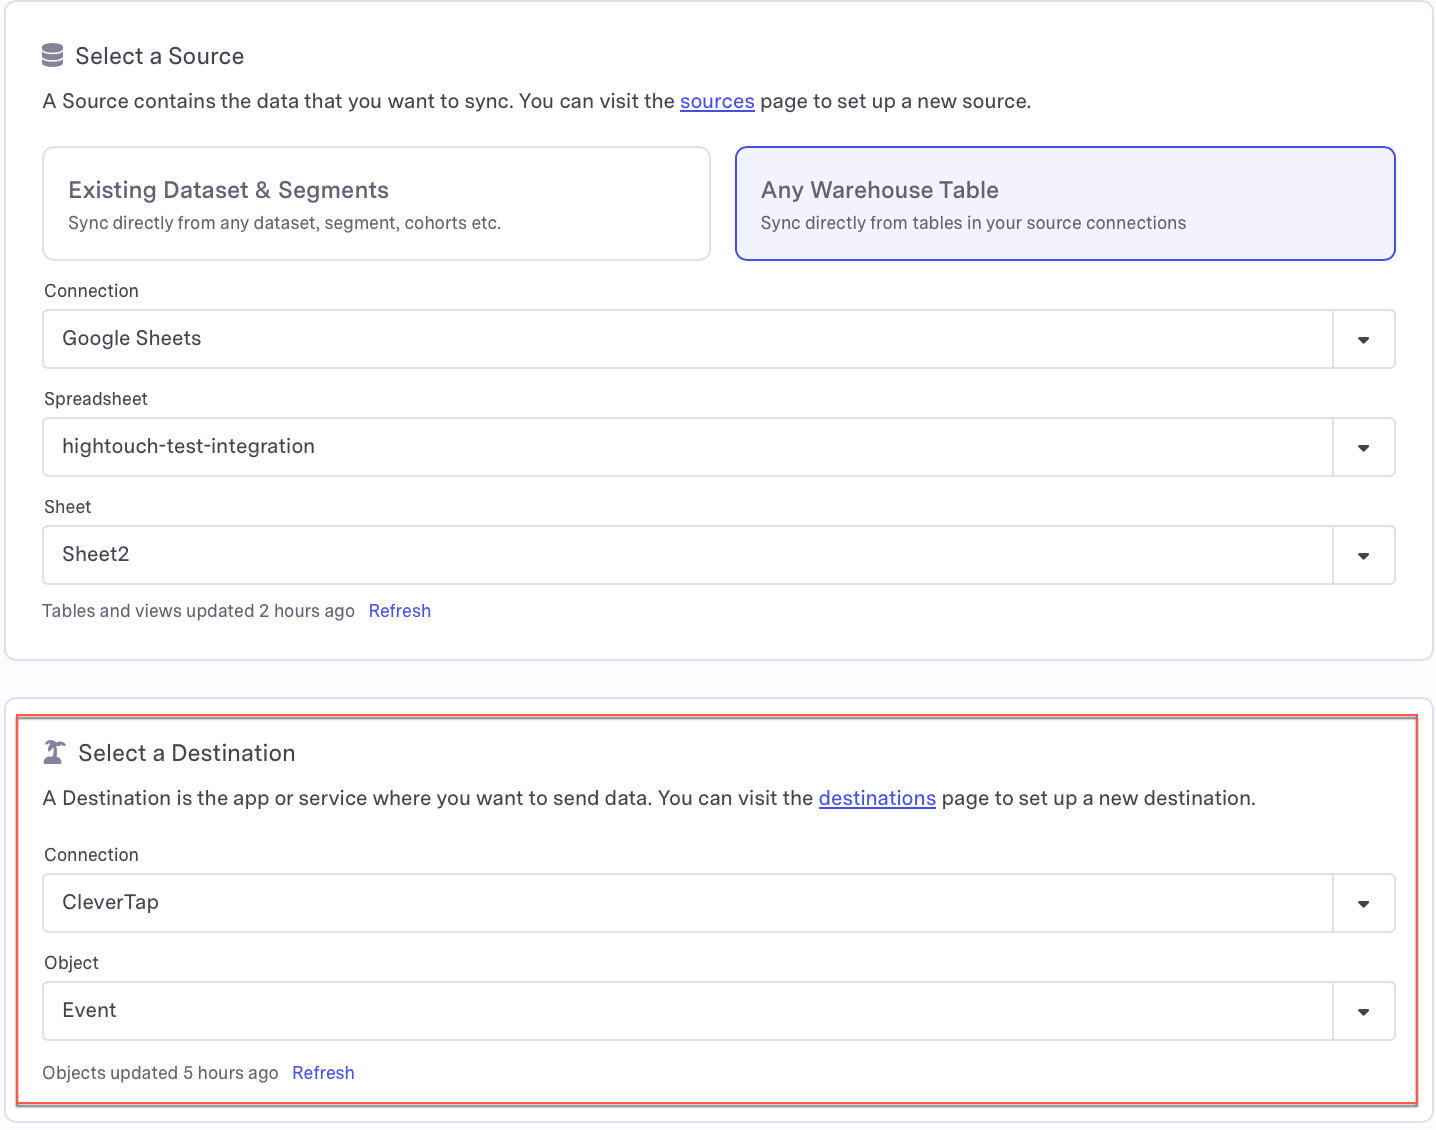The image size is (1436, 1130).
Task: Expand the CleverTap dropdown arrow
Action: tap(1363, 904)
